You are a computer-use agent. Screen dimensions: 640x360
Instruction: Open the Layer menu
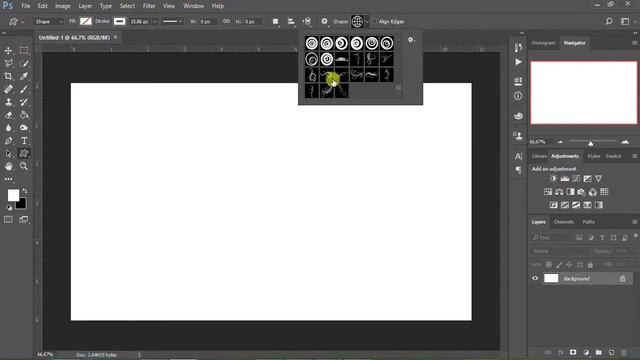pyautogui.click(x=85, y=6)
